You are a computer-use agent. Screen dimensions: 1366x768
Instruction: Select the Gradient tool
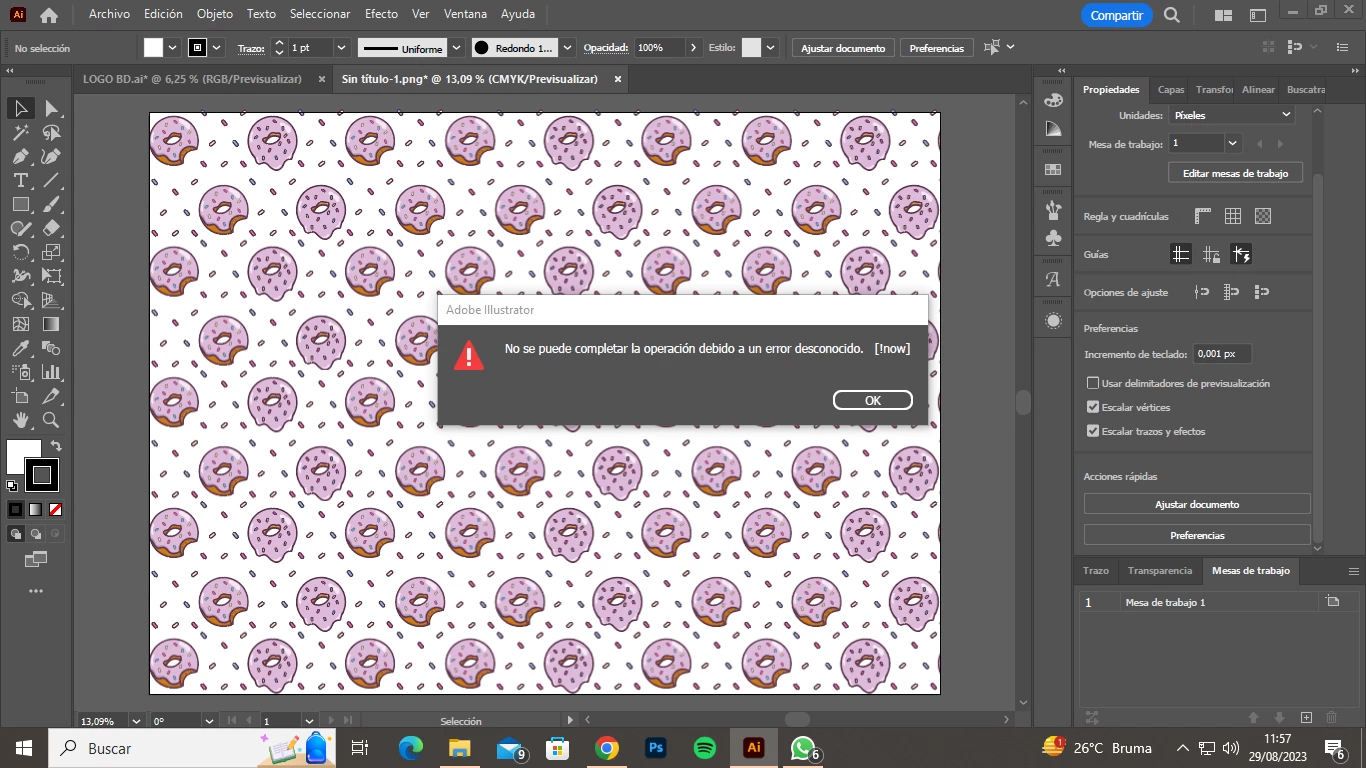[x=51, y=324]
